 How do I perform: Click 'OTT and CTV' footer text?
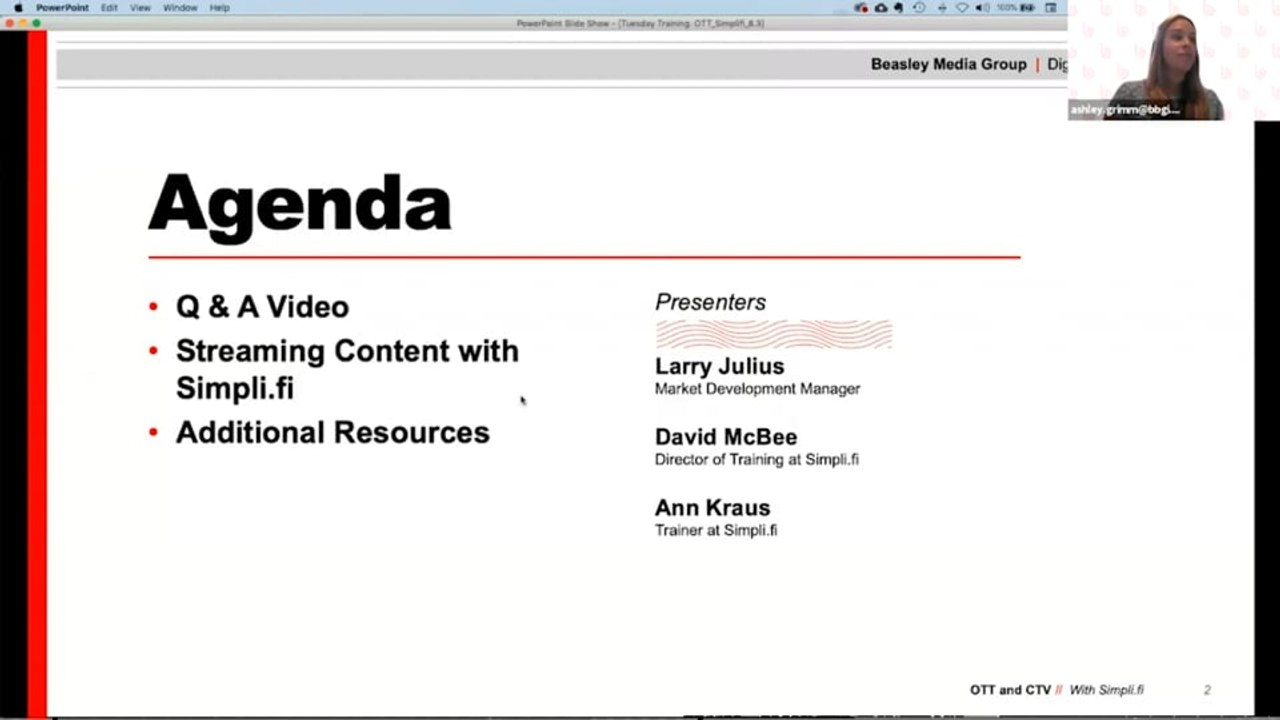(x=1010, y=690)
